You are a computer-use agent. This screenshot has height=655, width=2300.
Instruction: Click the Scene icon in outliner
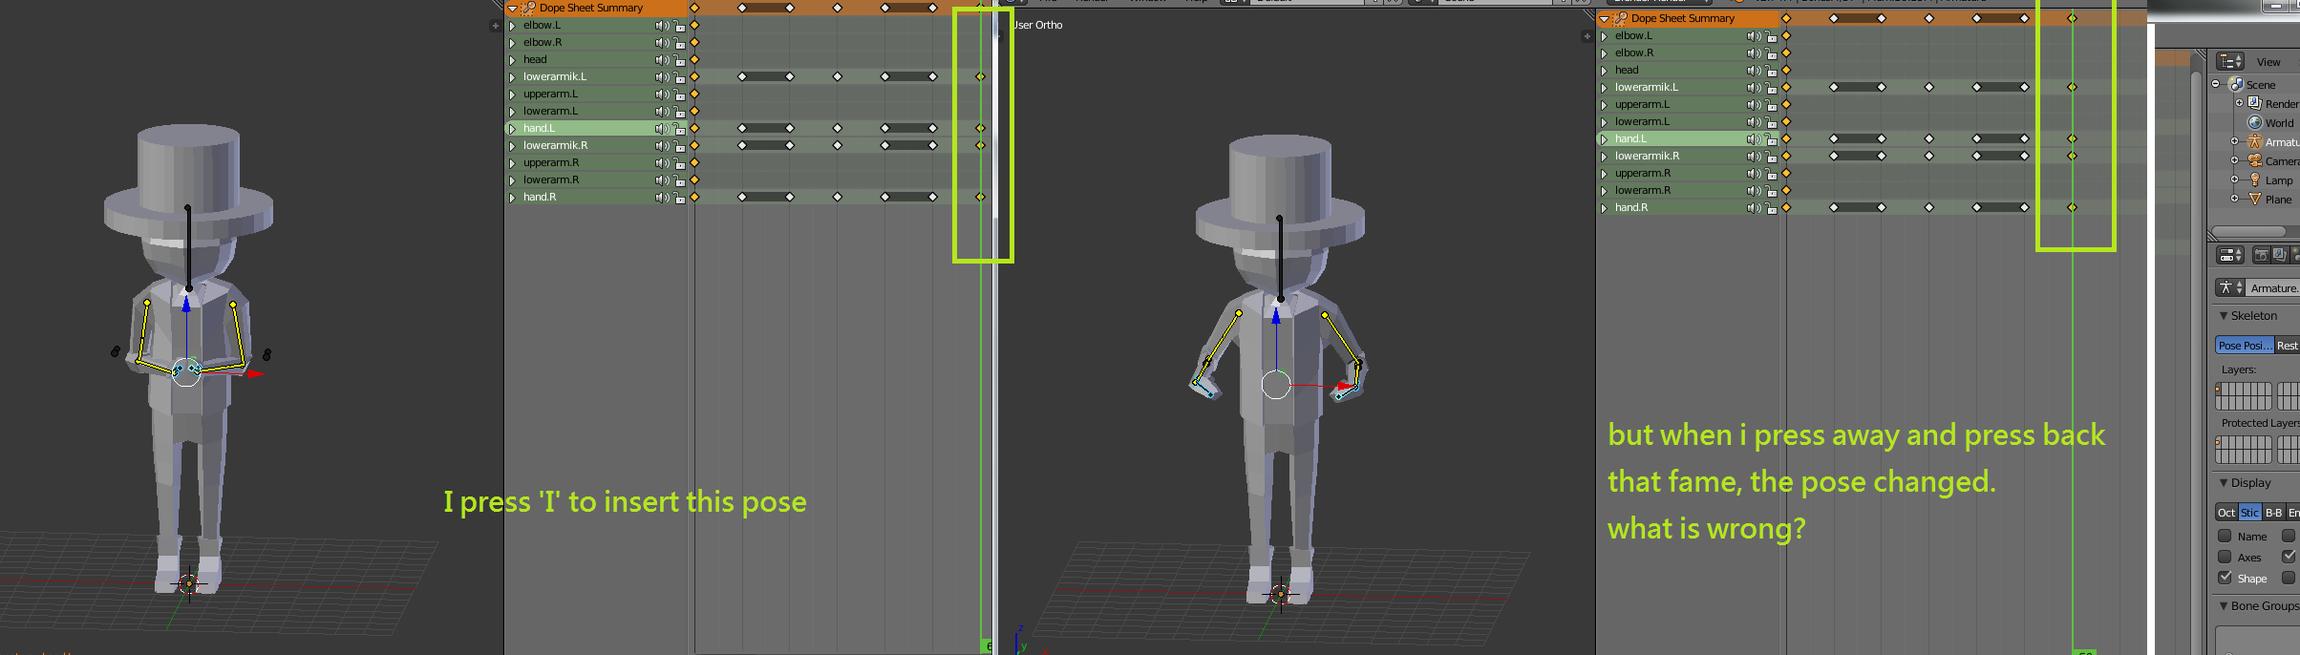pos(2236,85)
